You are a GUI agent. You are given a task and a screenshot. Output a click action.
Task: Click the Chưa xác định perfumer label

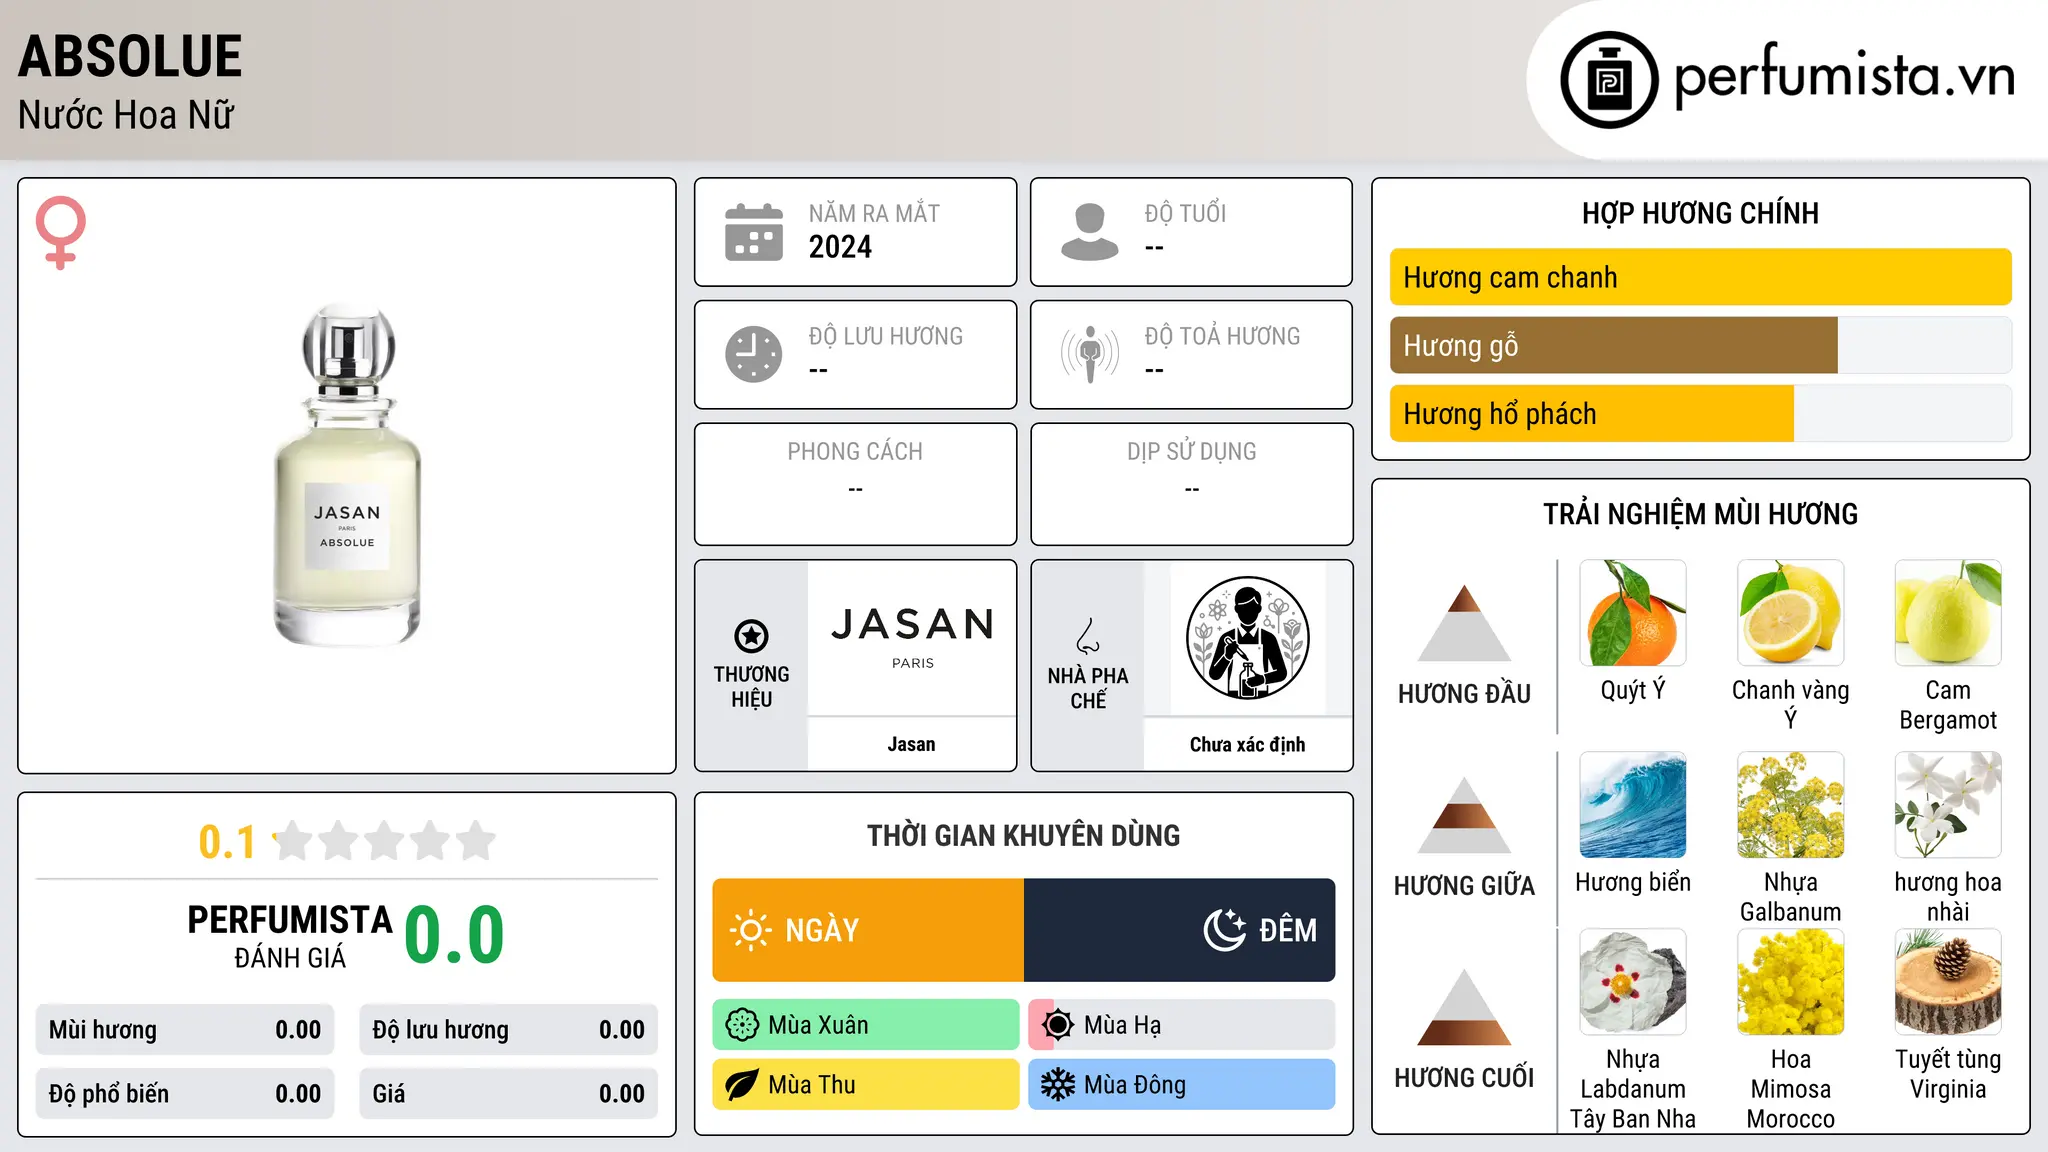(1247, 744)
